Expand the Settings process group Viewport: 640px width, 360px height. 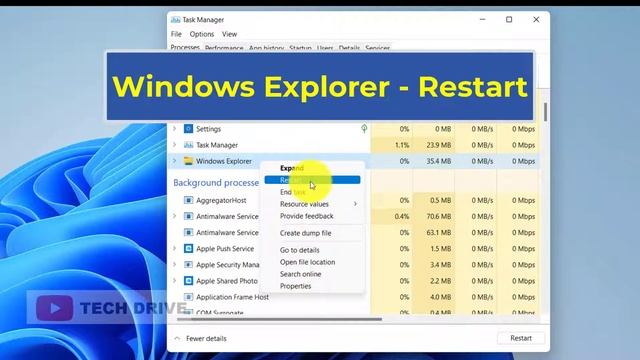(174, 129)
